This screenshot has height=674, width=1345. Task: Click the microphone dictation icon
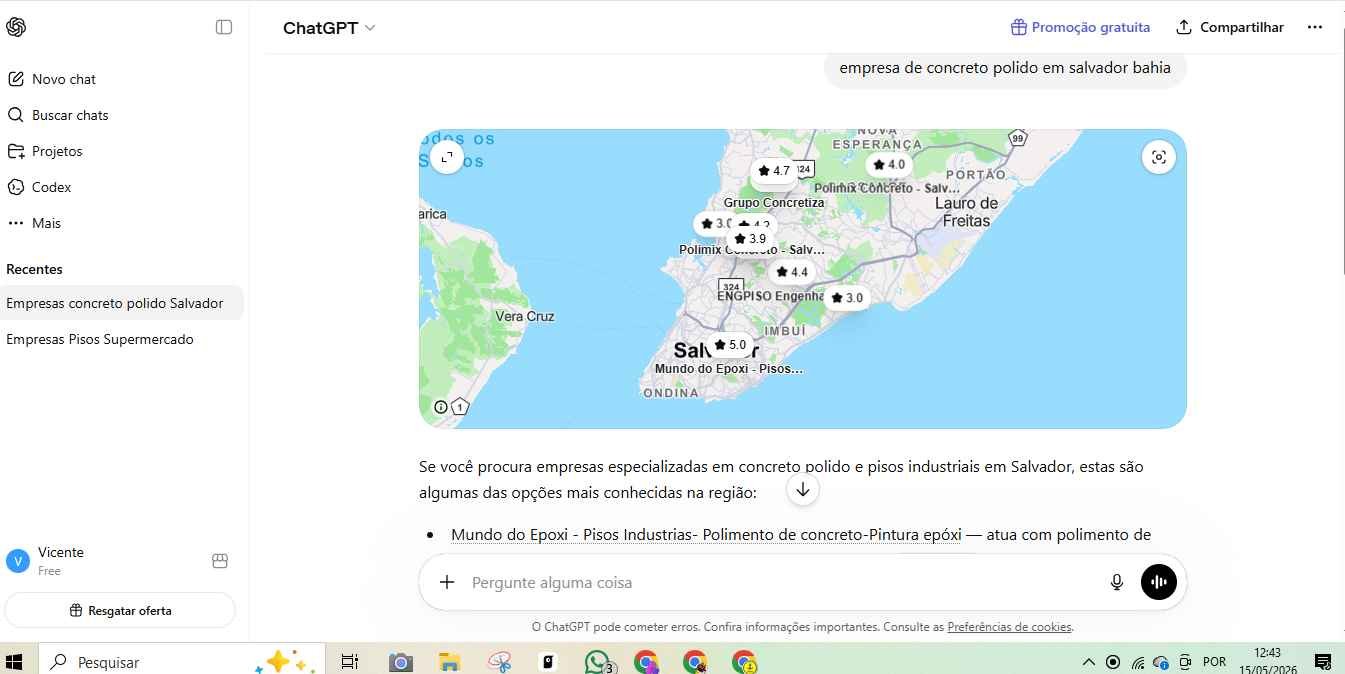[1117, 582]
